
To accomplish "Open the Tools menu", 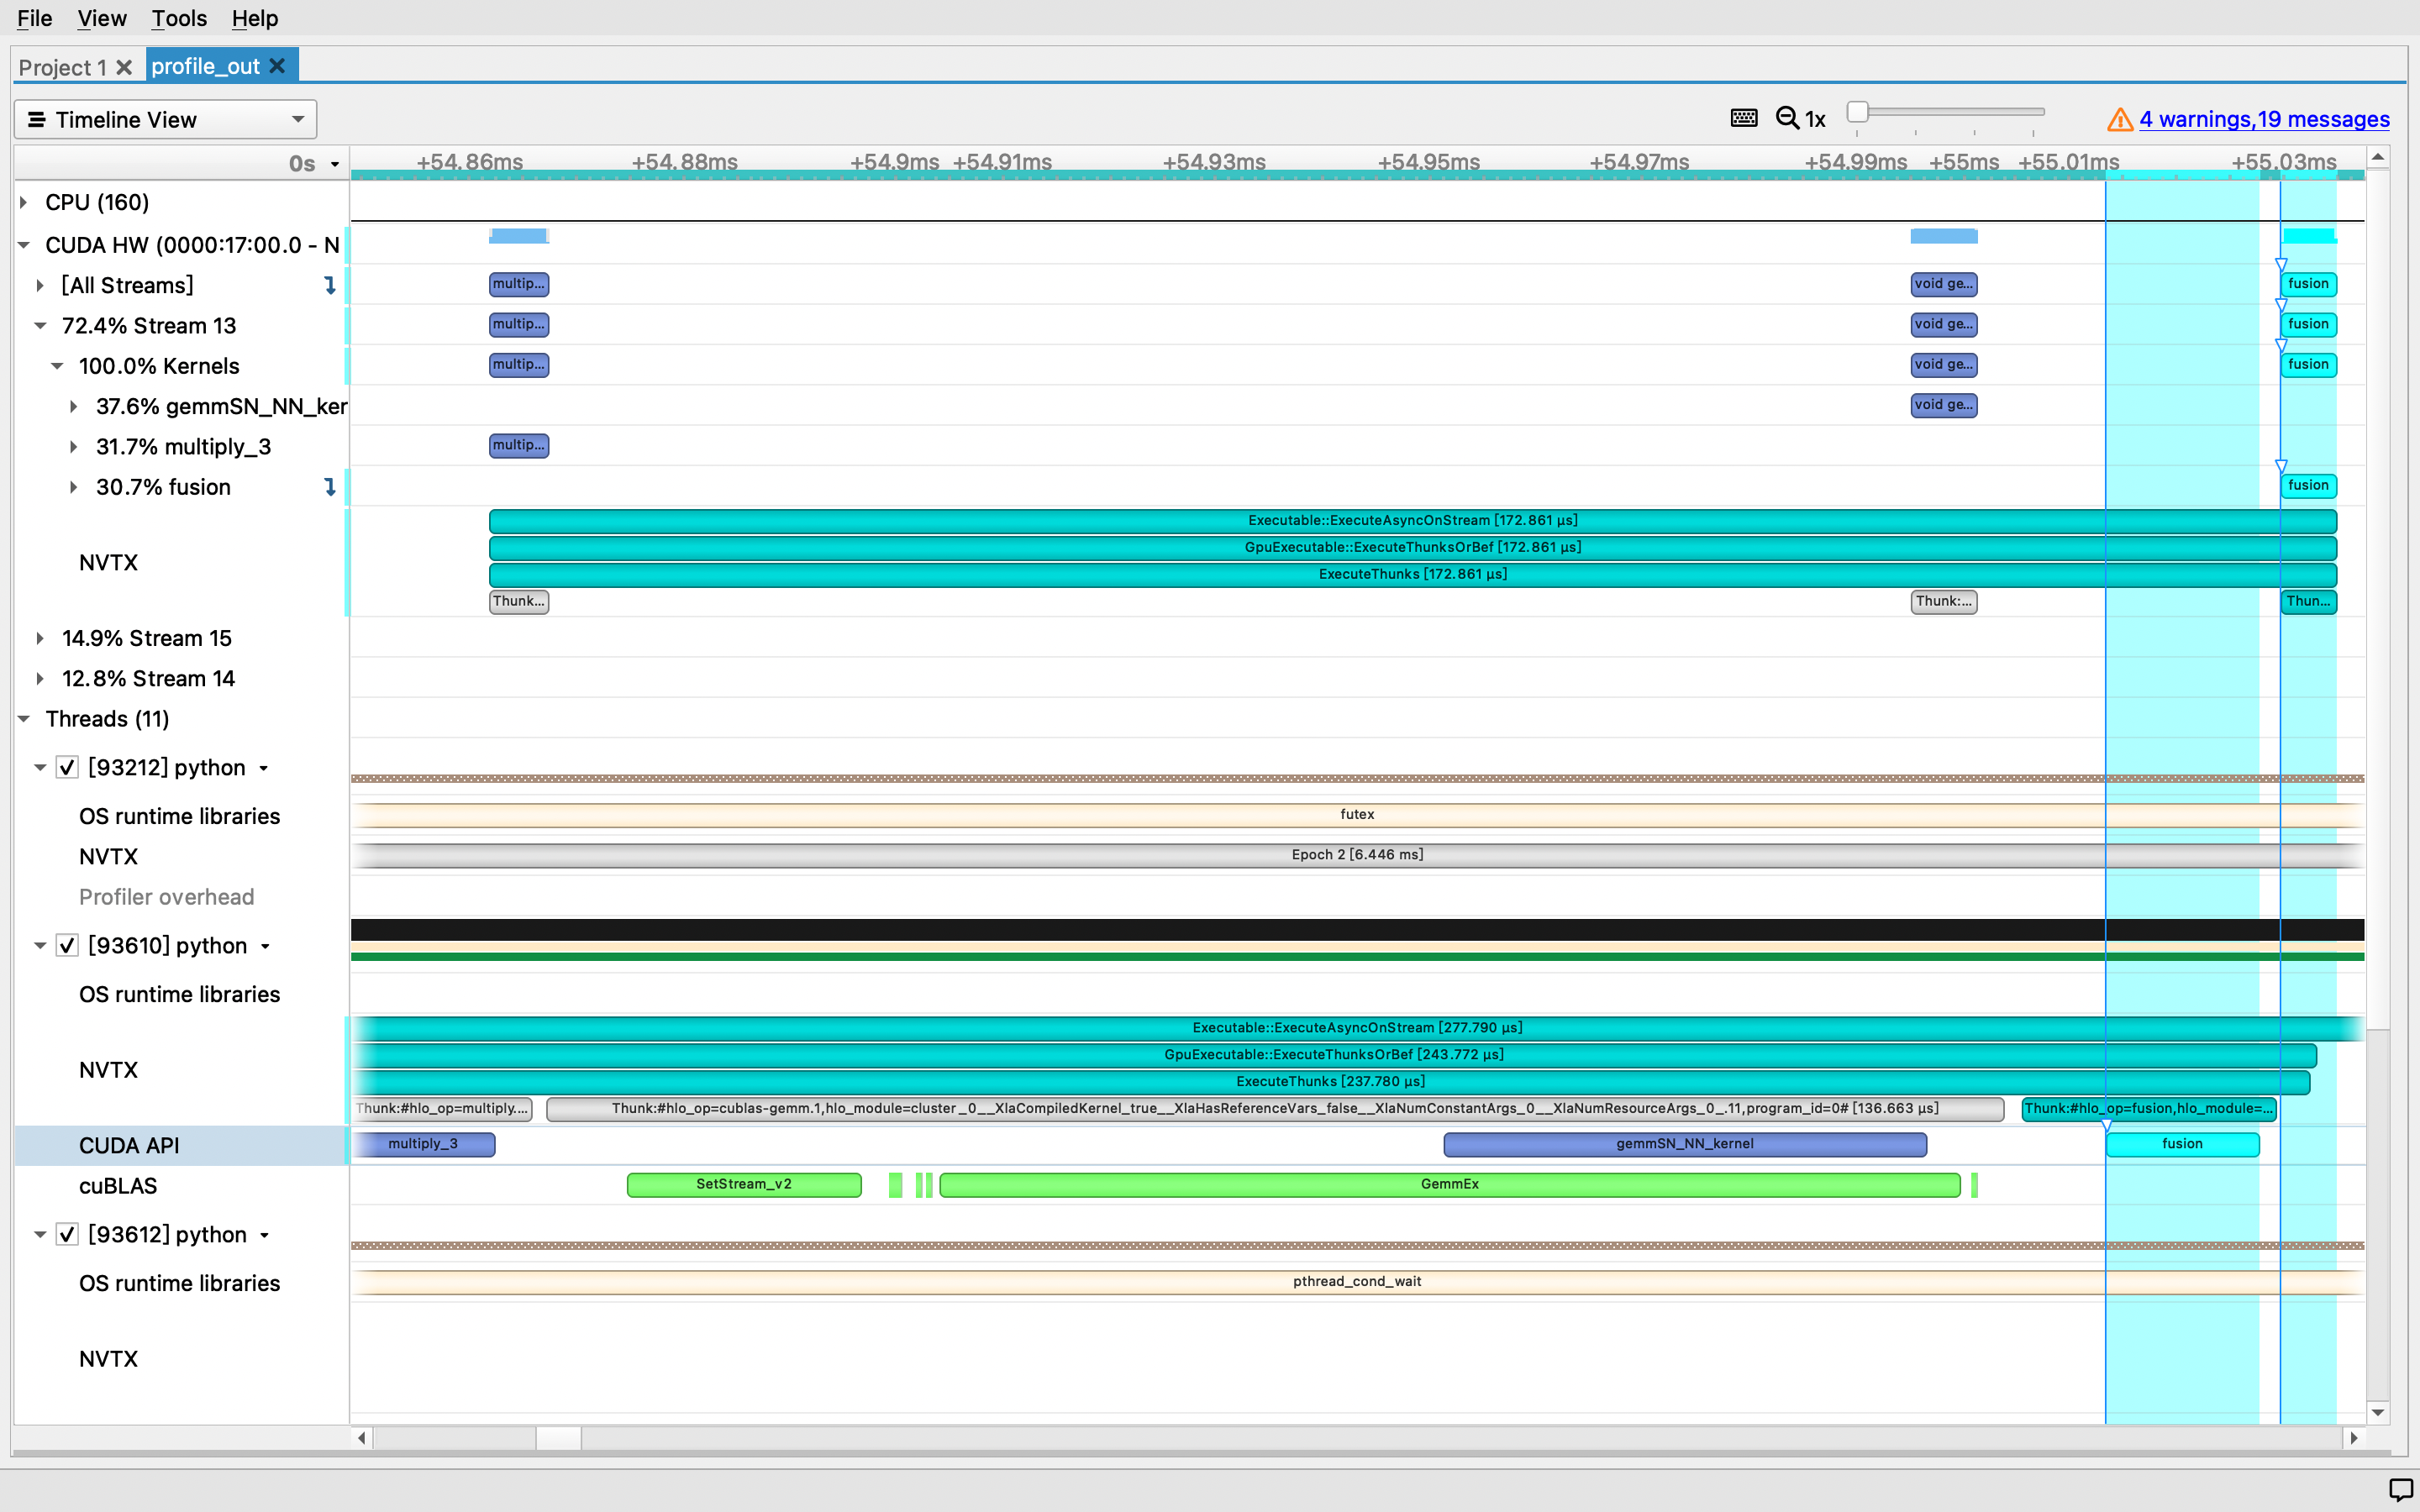I will click(x=179, y=18).
